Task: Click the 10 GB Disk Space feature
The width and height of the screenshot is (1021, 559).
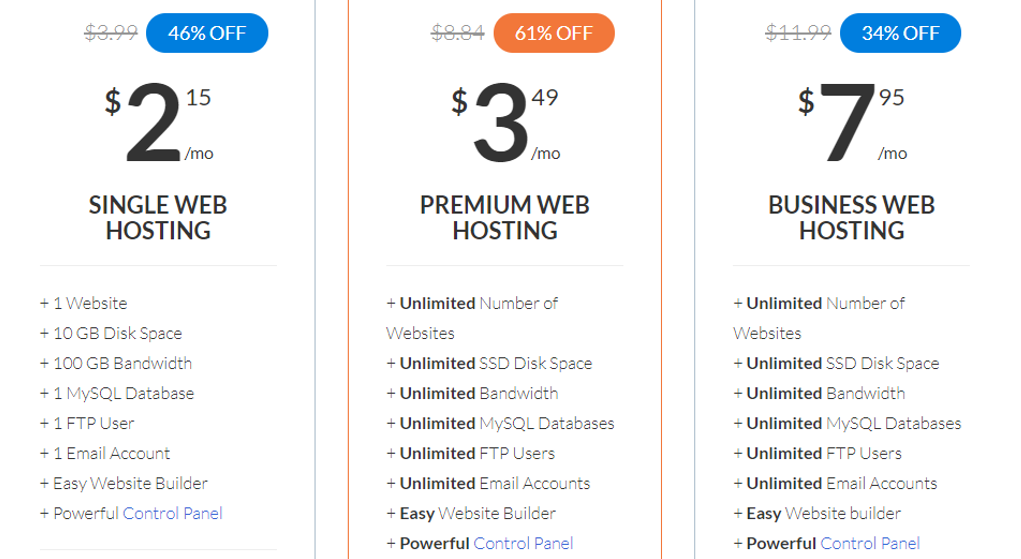Action: [x=111, y=334]
